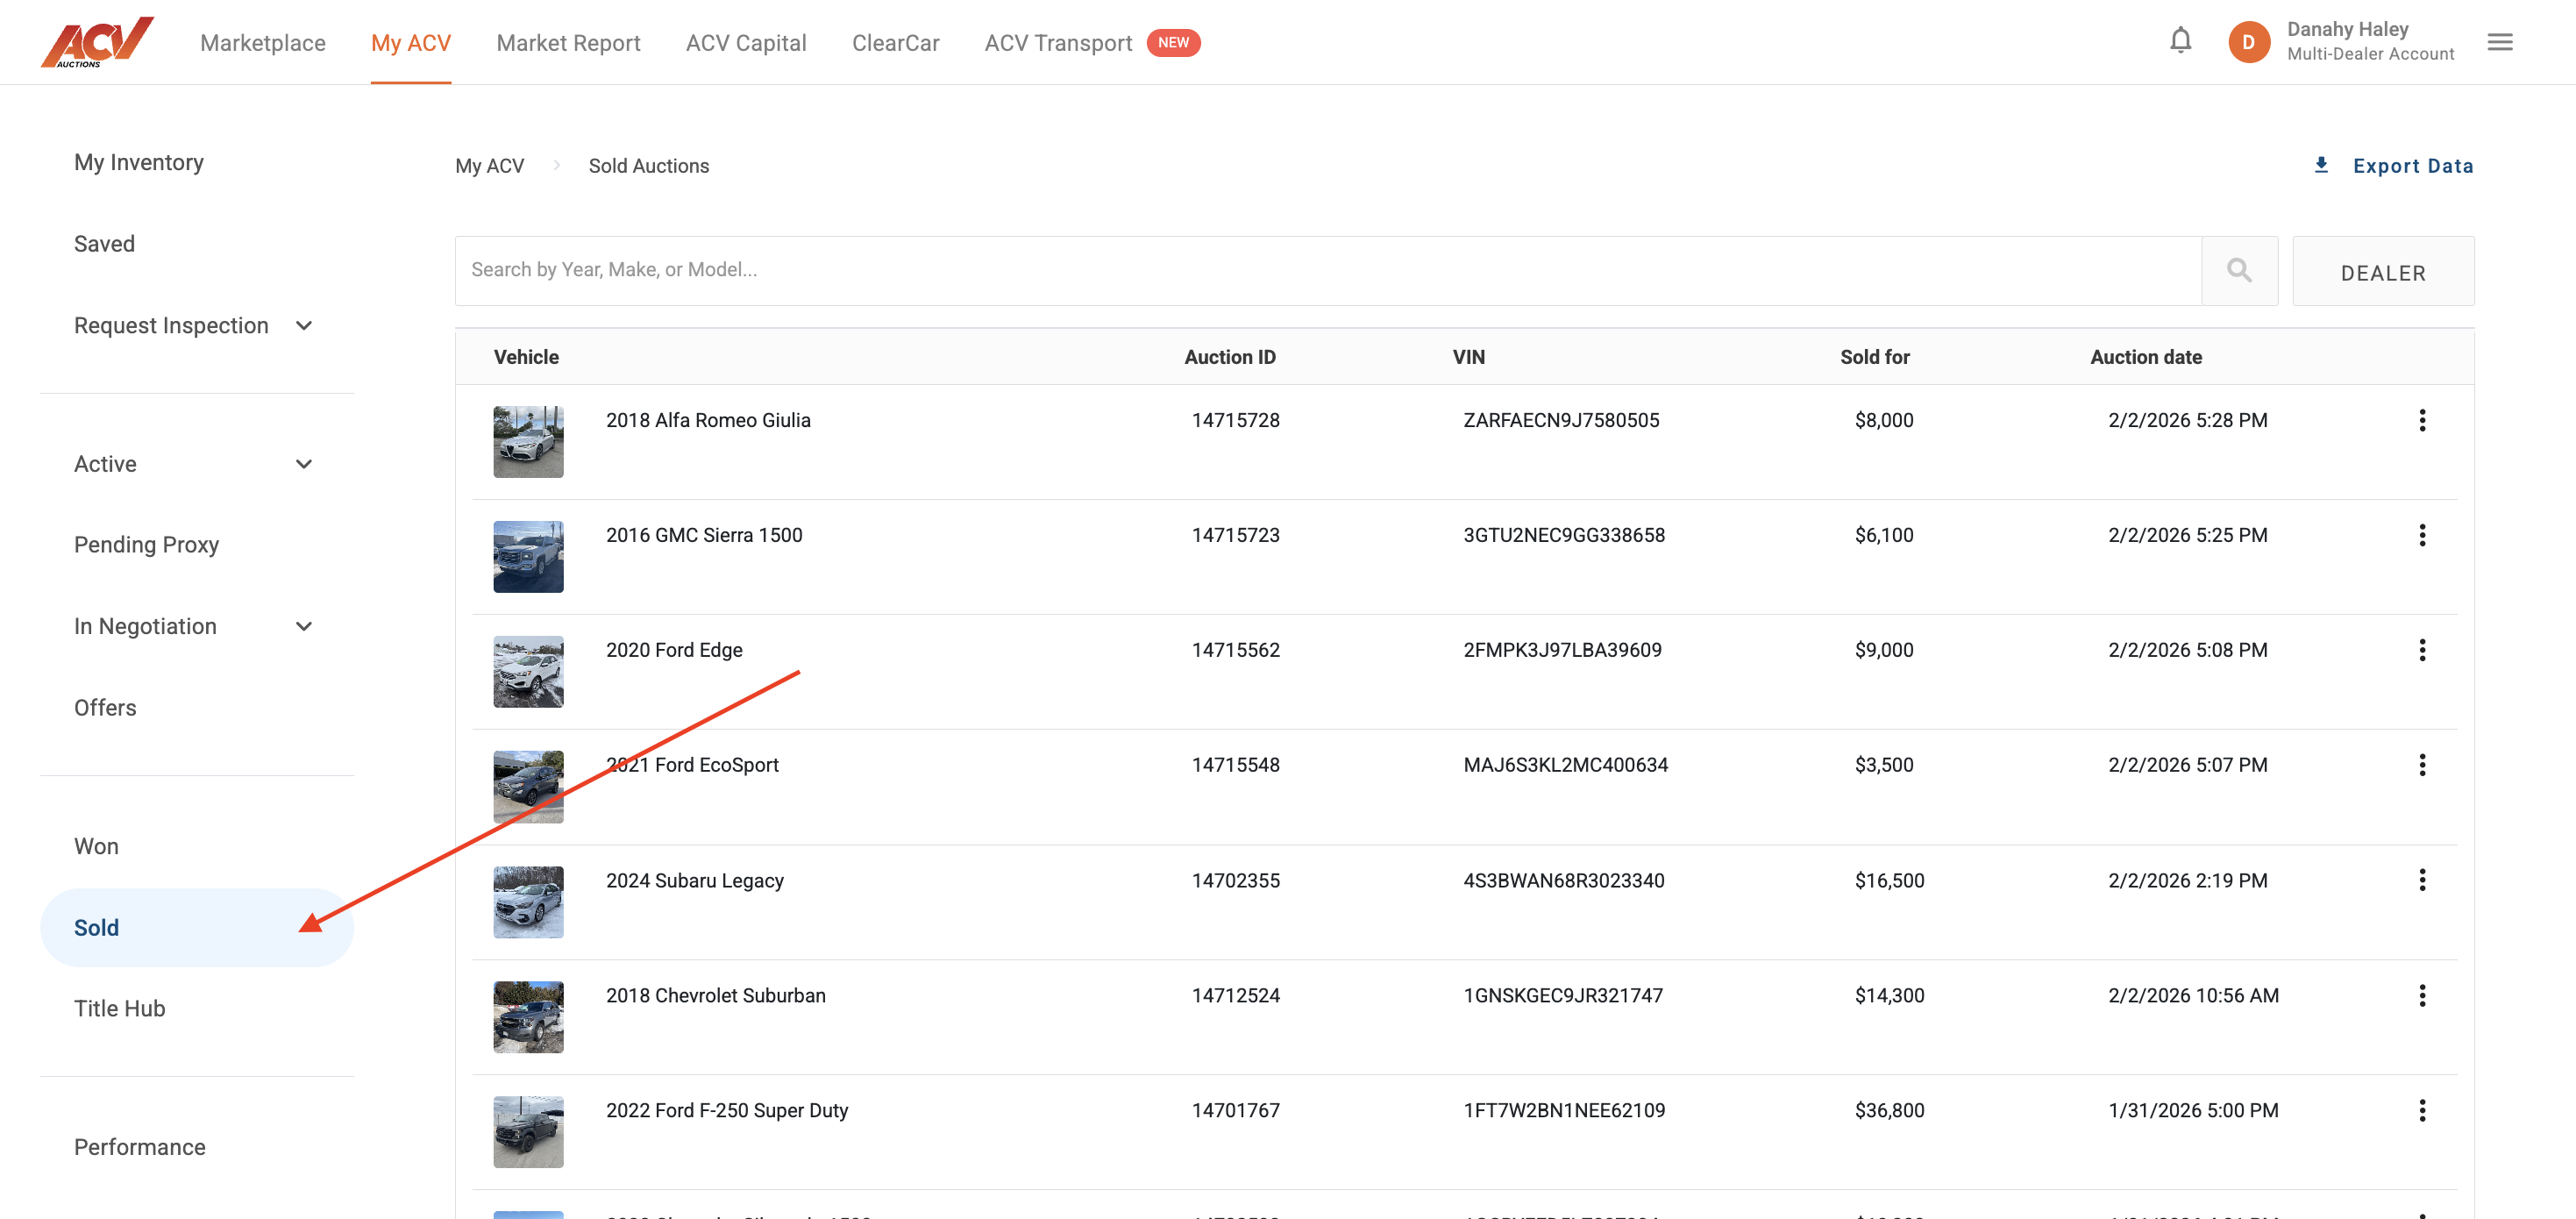Select Title Hub in sidebar
Screen dimensions: 2576x1219
[119, 1008]
